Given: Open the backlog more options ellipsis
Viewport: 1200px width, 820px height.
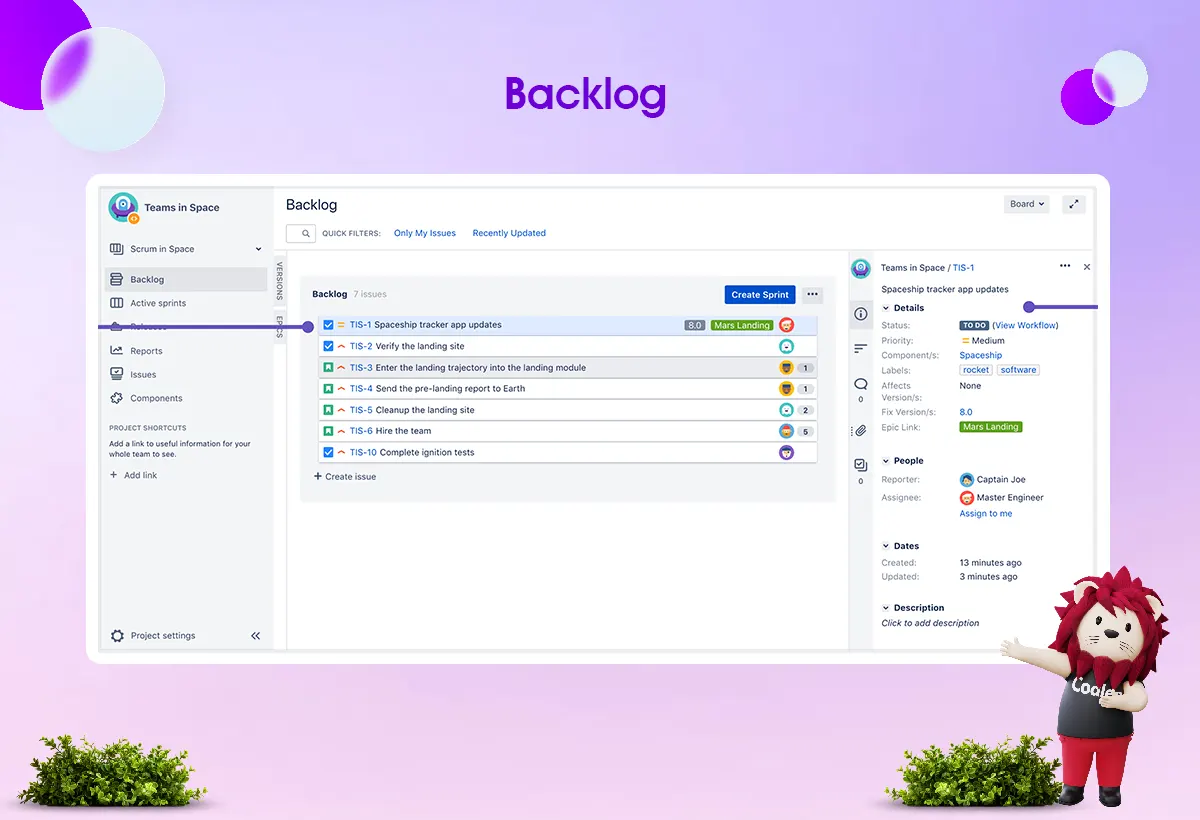Looking at the screenshot, I should pyautogui.click(x=812, y=295).
